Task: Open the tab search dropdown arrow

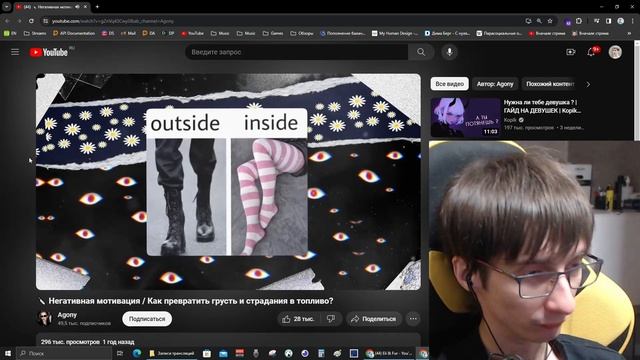Action: [x=7, y=7]
